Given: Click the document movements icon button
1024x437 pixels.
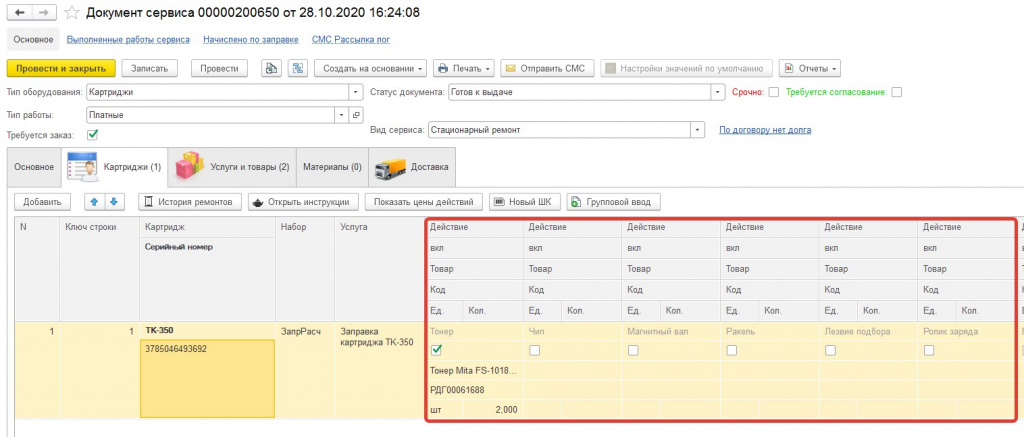Looking at the screenshot, I should click(x=271, y=68).
